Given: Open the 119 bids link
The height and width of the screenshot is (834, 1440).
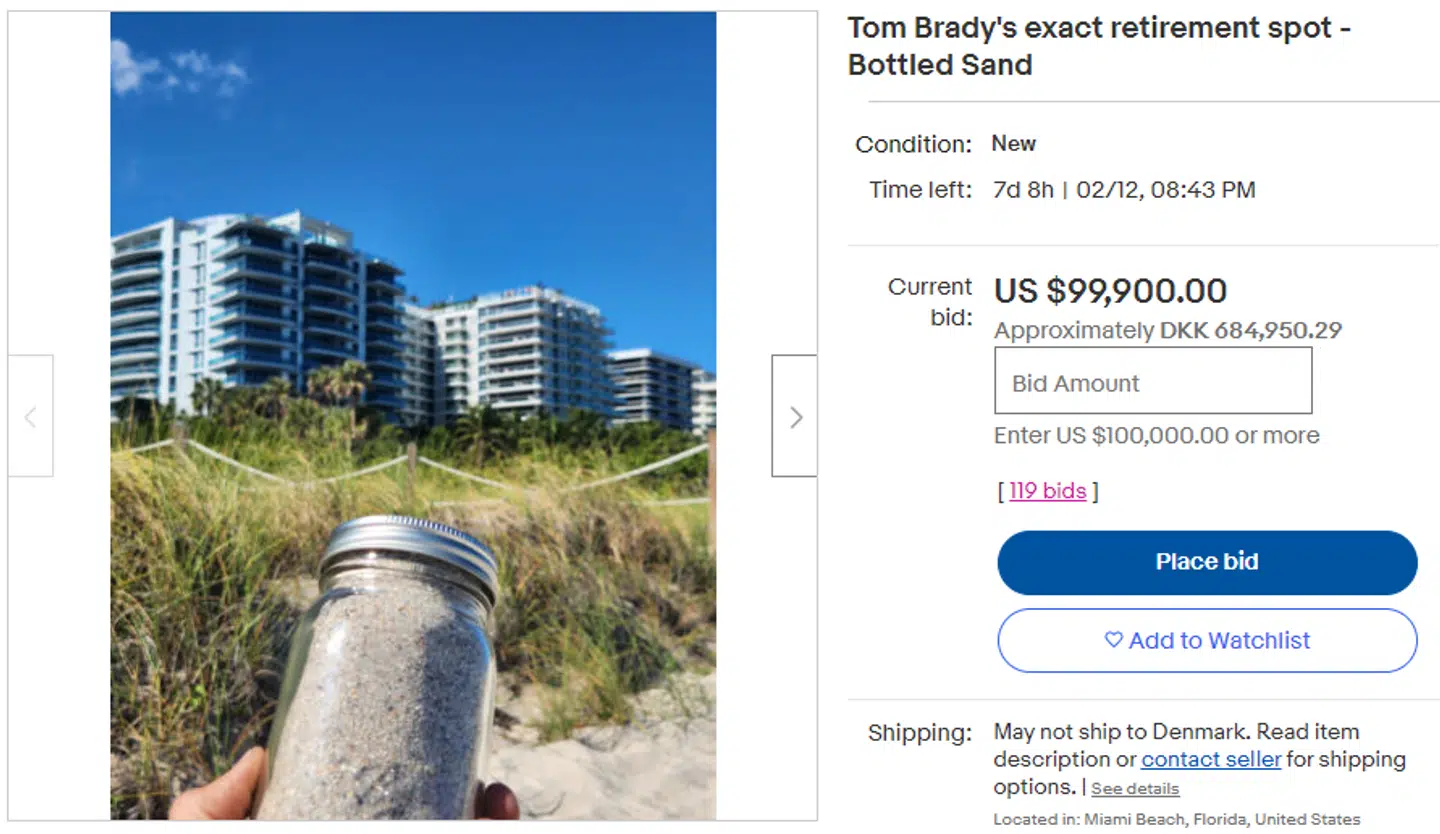Looking at the screenshot, I should (x=1047, y=491).
